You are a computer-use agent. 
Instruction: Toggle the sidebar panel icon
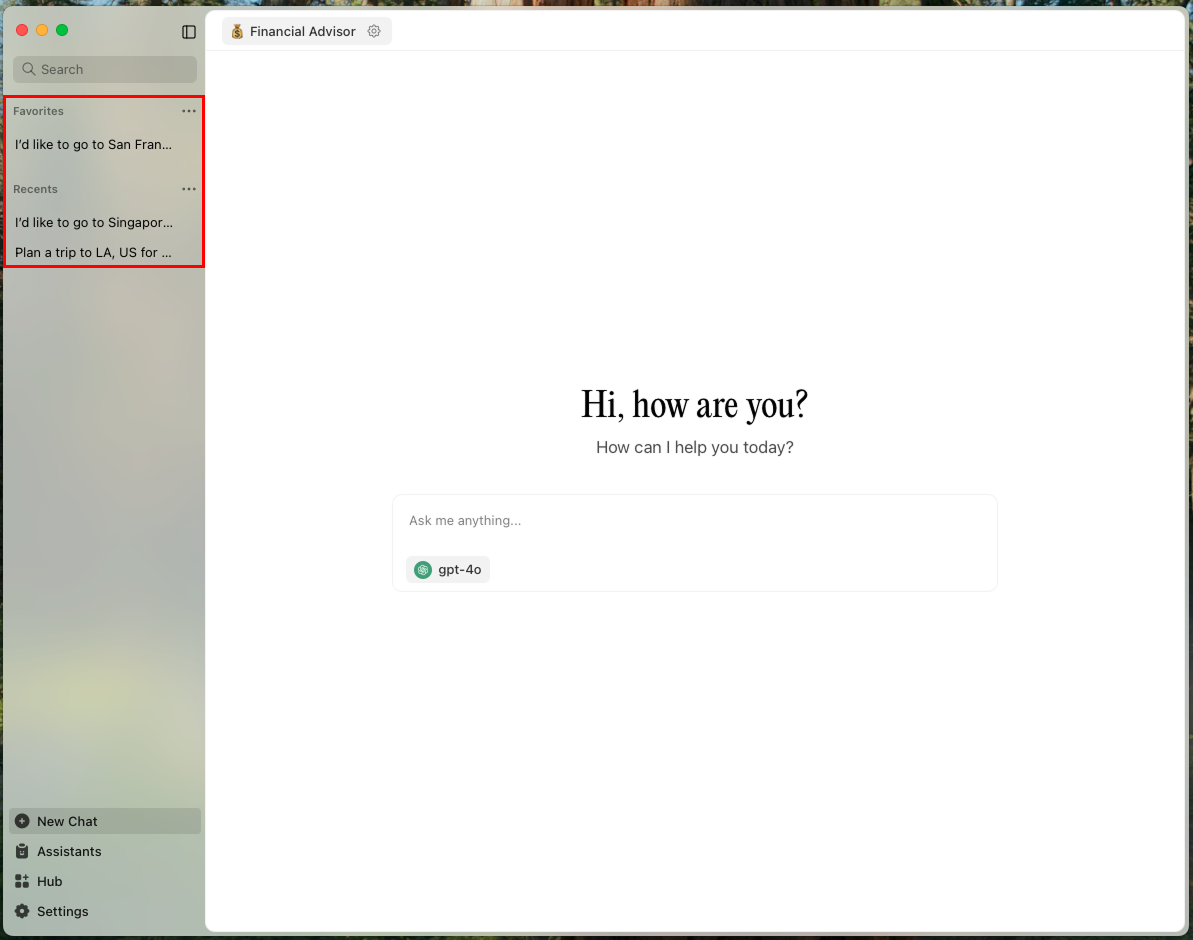(x=189, y=32)
